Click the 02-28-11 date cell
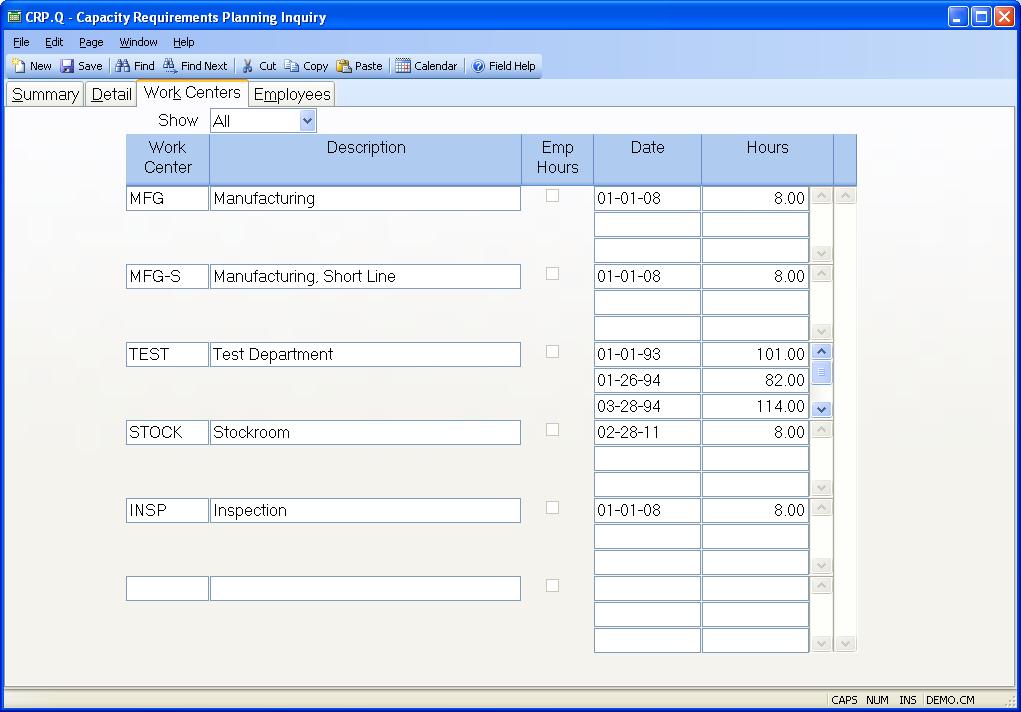The image size is (1021, 712). click(x=647, y=433)
